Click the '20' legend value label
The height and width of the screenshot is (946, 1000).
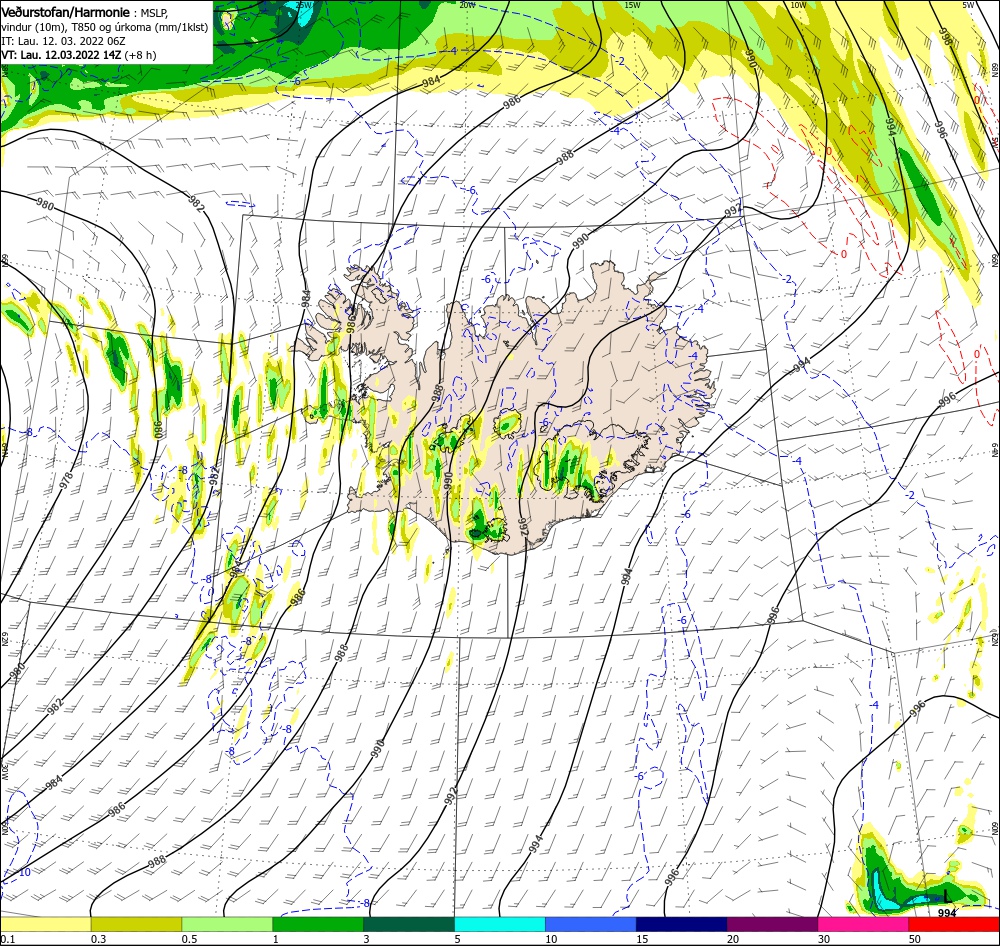point(733,939)
